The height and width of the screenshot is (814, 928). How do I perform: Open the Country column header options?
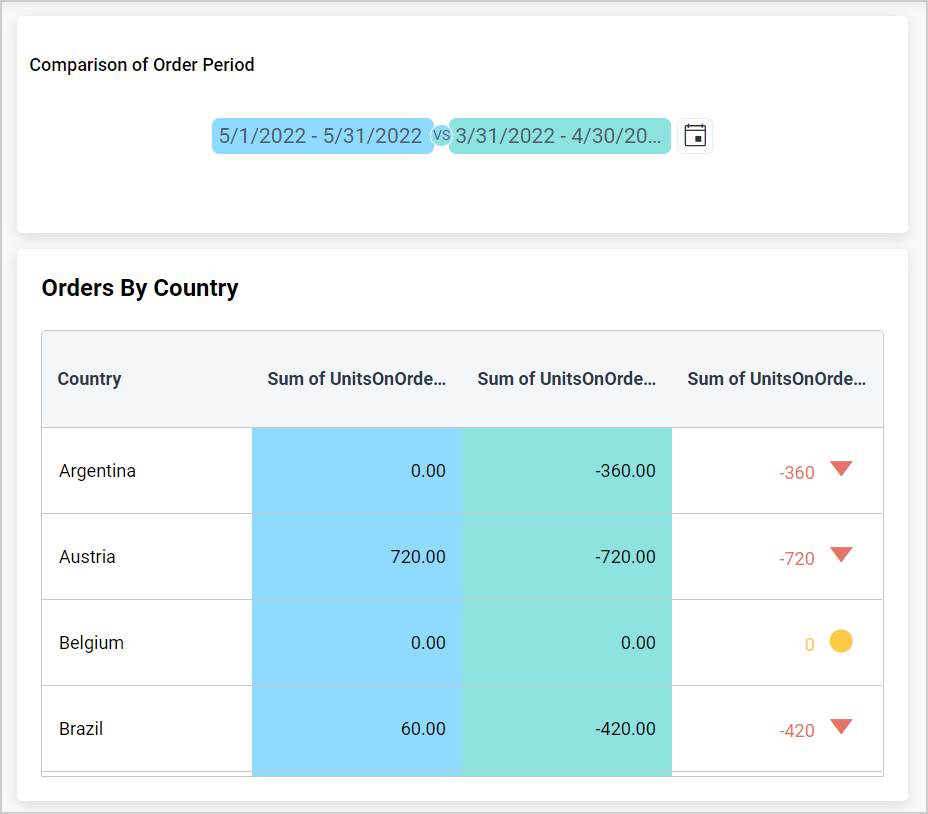(x=89, y=379)
